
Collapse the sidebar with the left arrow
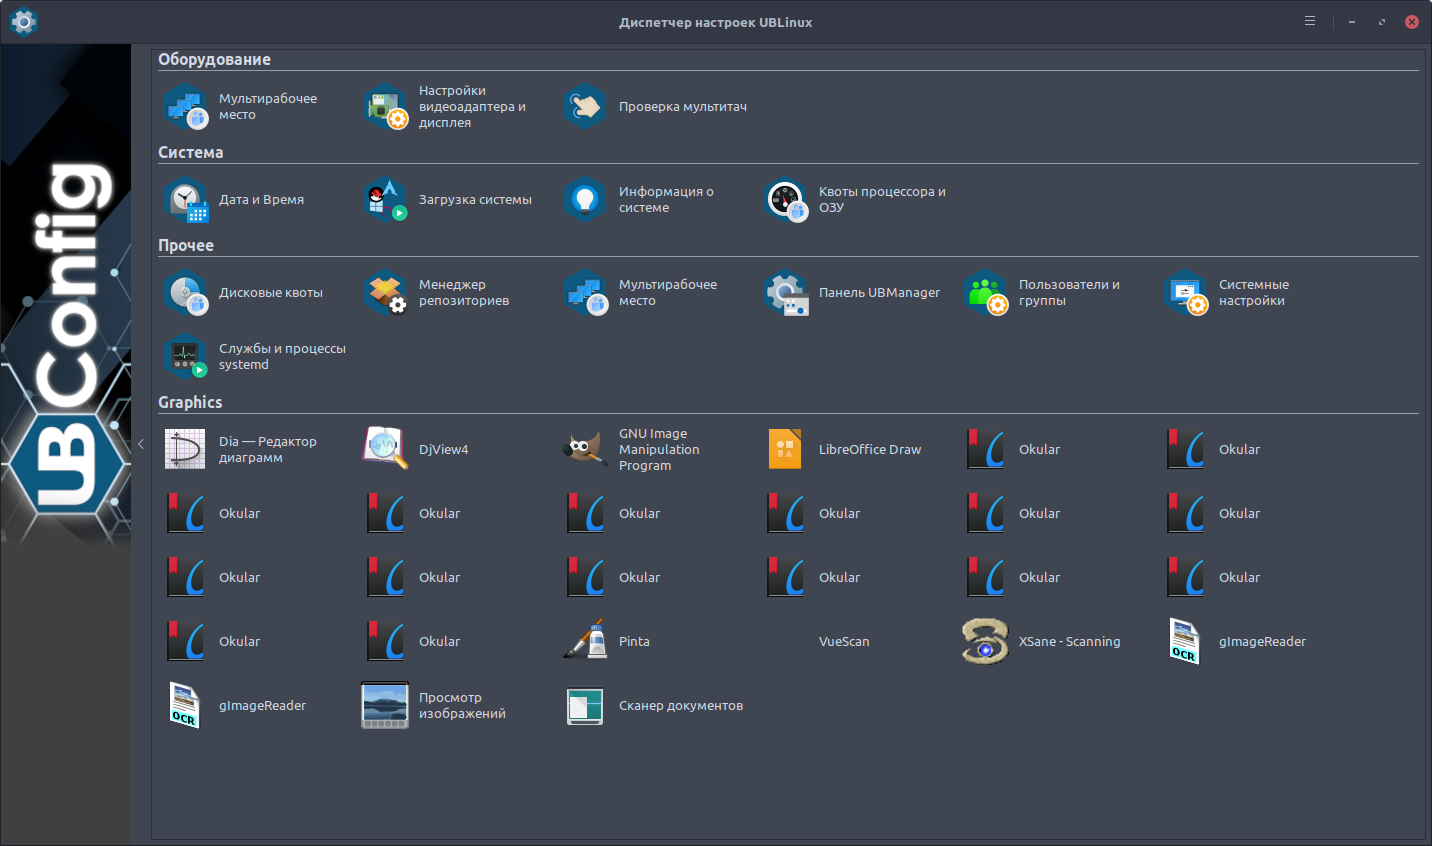click(141, 444)
